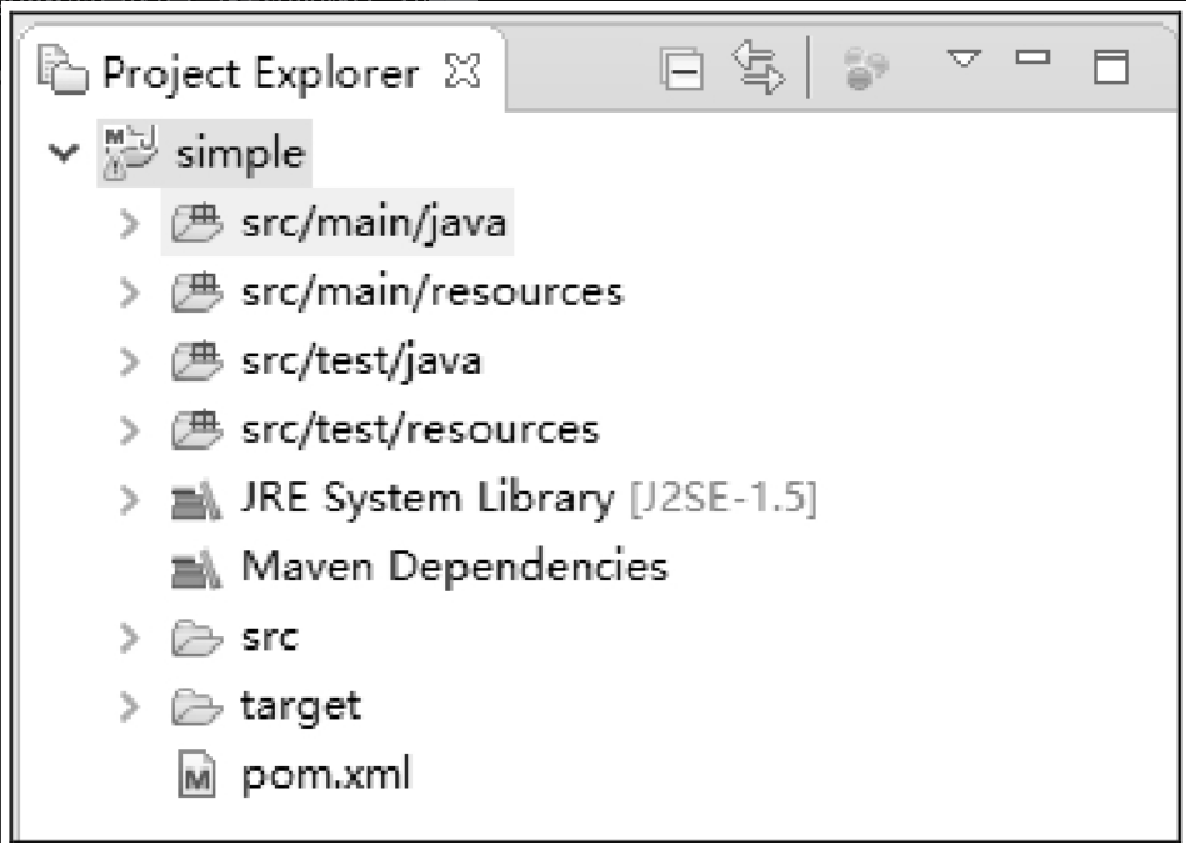Expand the src/main/java source folder
1186x843 pixels.
pos(130,224)
